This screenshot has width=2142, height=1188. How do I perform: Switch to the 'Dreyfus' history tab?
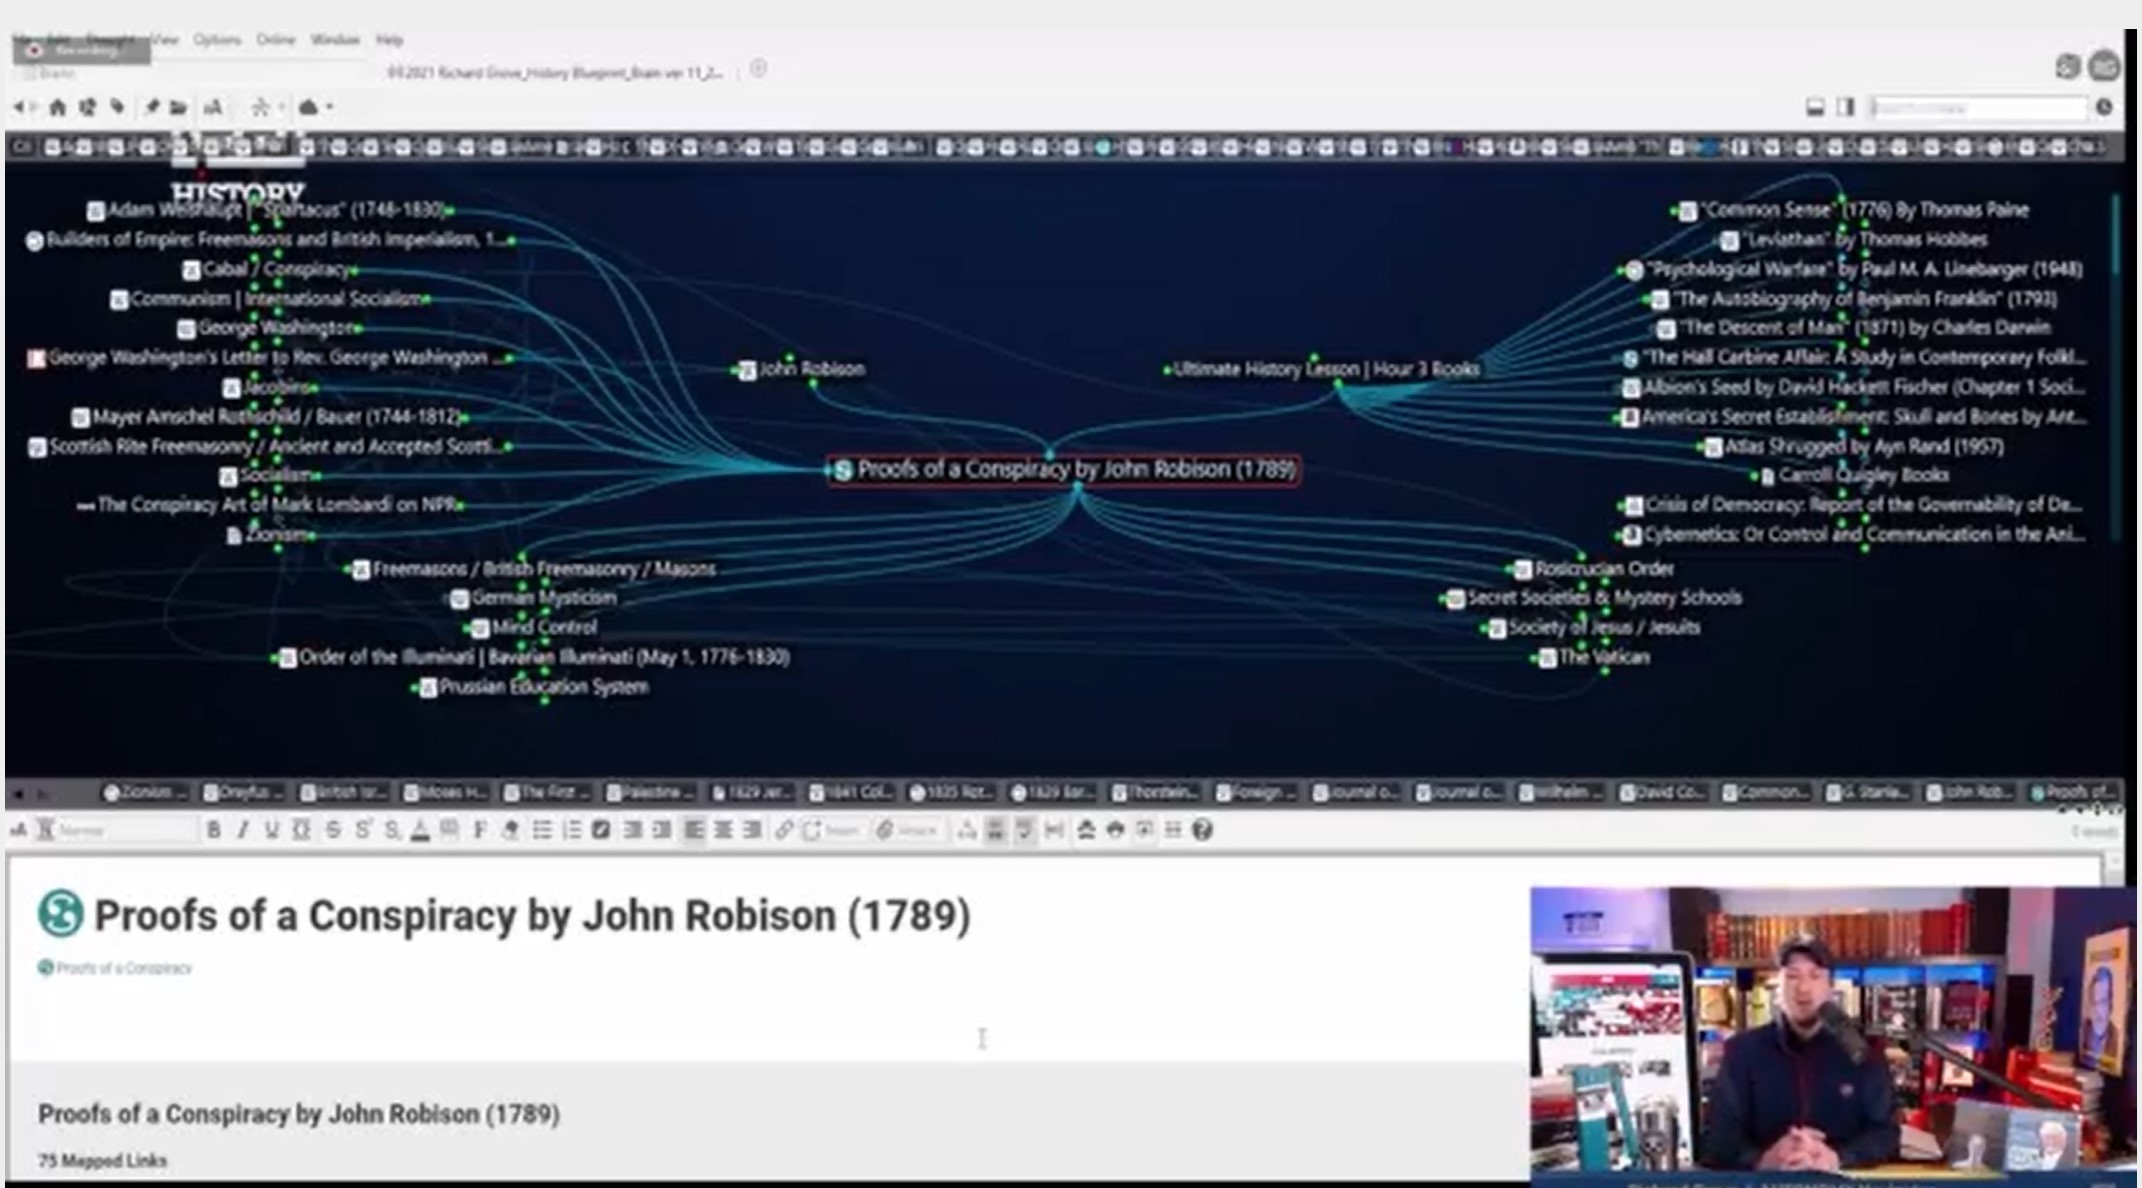coord(244,792)
